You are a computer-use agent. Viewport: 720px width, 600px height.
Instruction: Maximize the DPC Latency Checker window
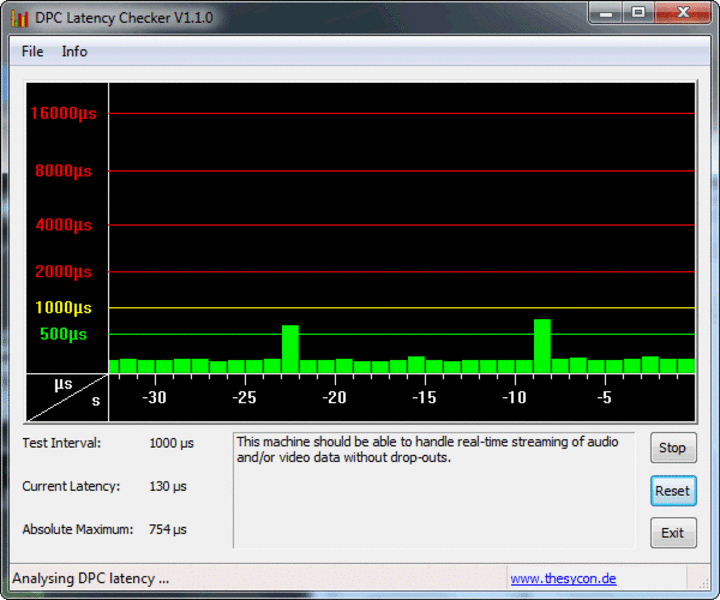click(x=639, y=13)
